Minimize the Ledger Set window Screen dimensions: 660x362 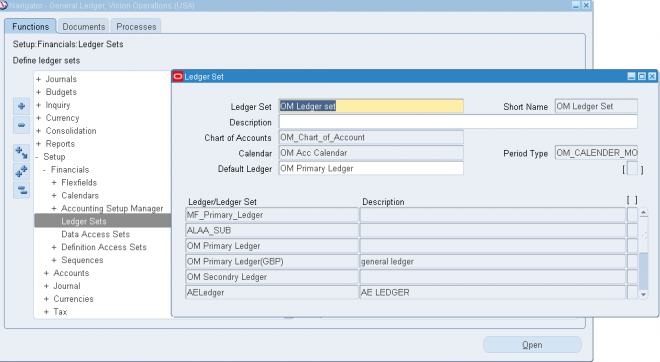point(631,76)
